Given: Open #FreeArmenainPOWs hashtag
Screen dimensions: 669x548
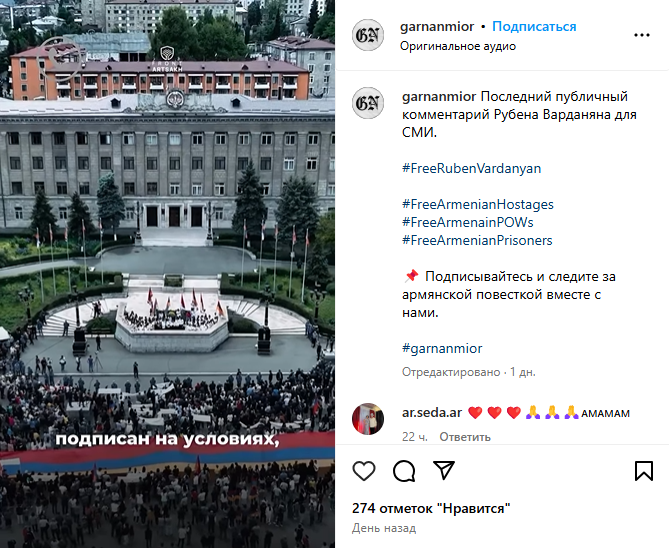Looking at the screenshot, I should [468, 222].
